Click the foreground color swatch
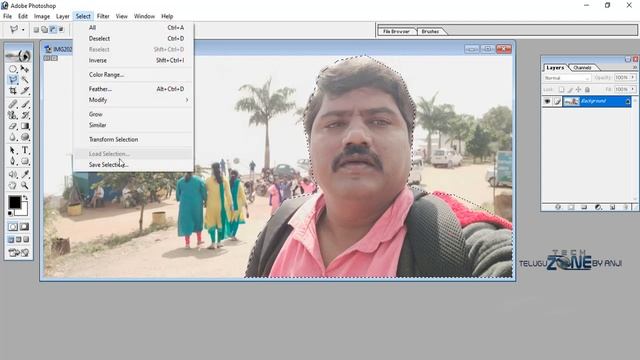This screenshot has height=360, width=640. coord(15,202)
